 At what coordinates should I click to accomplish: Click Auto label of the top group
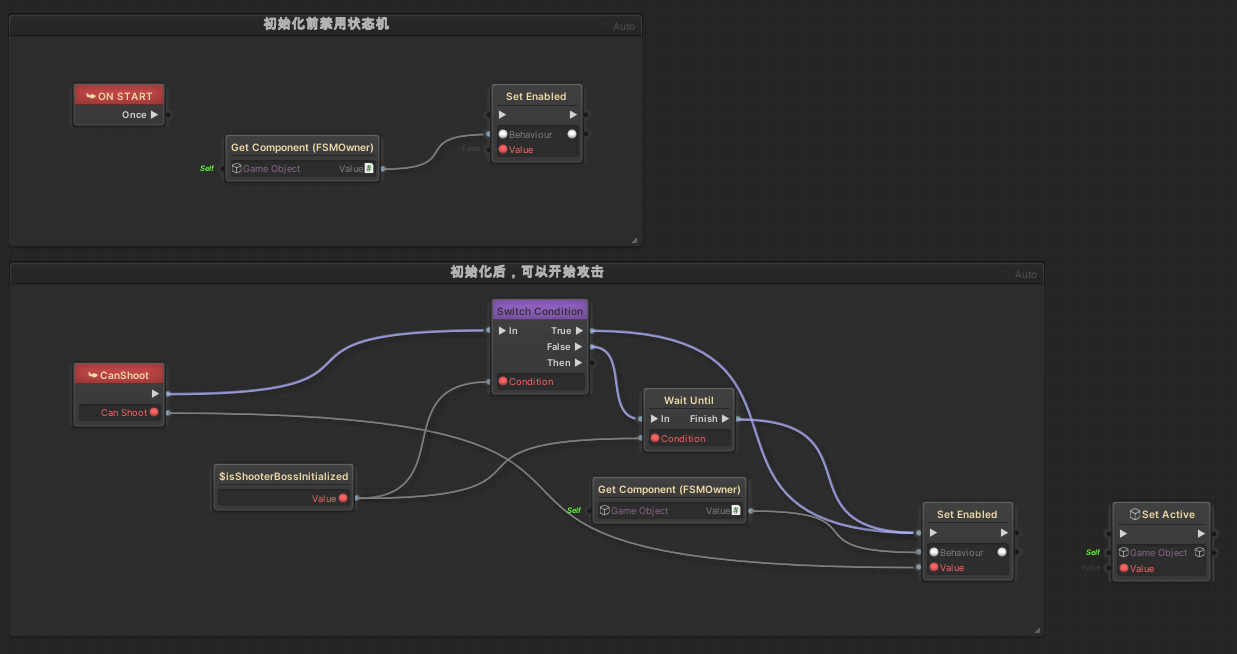[624, 26]
